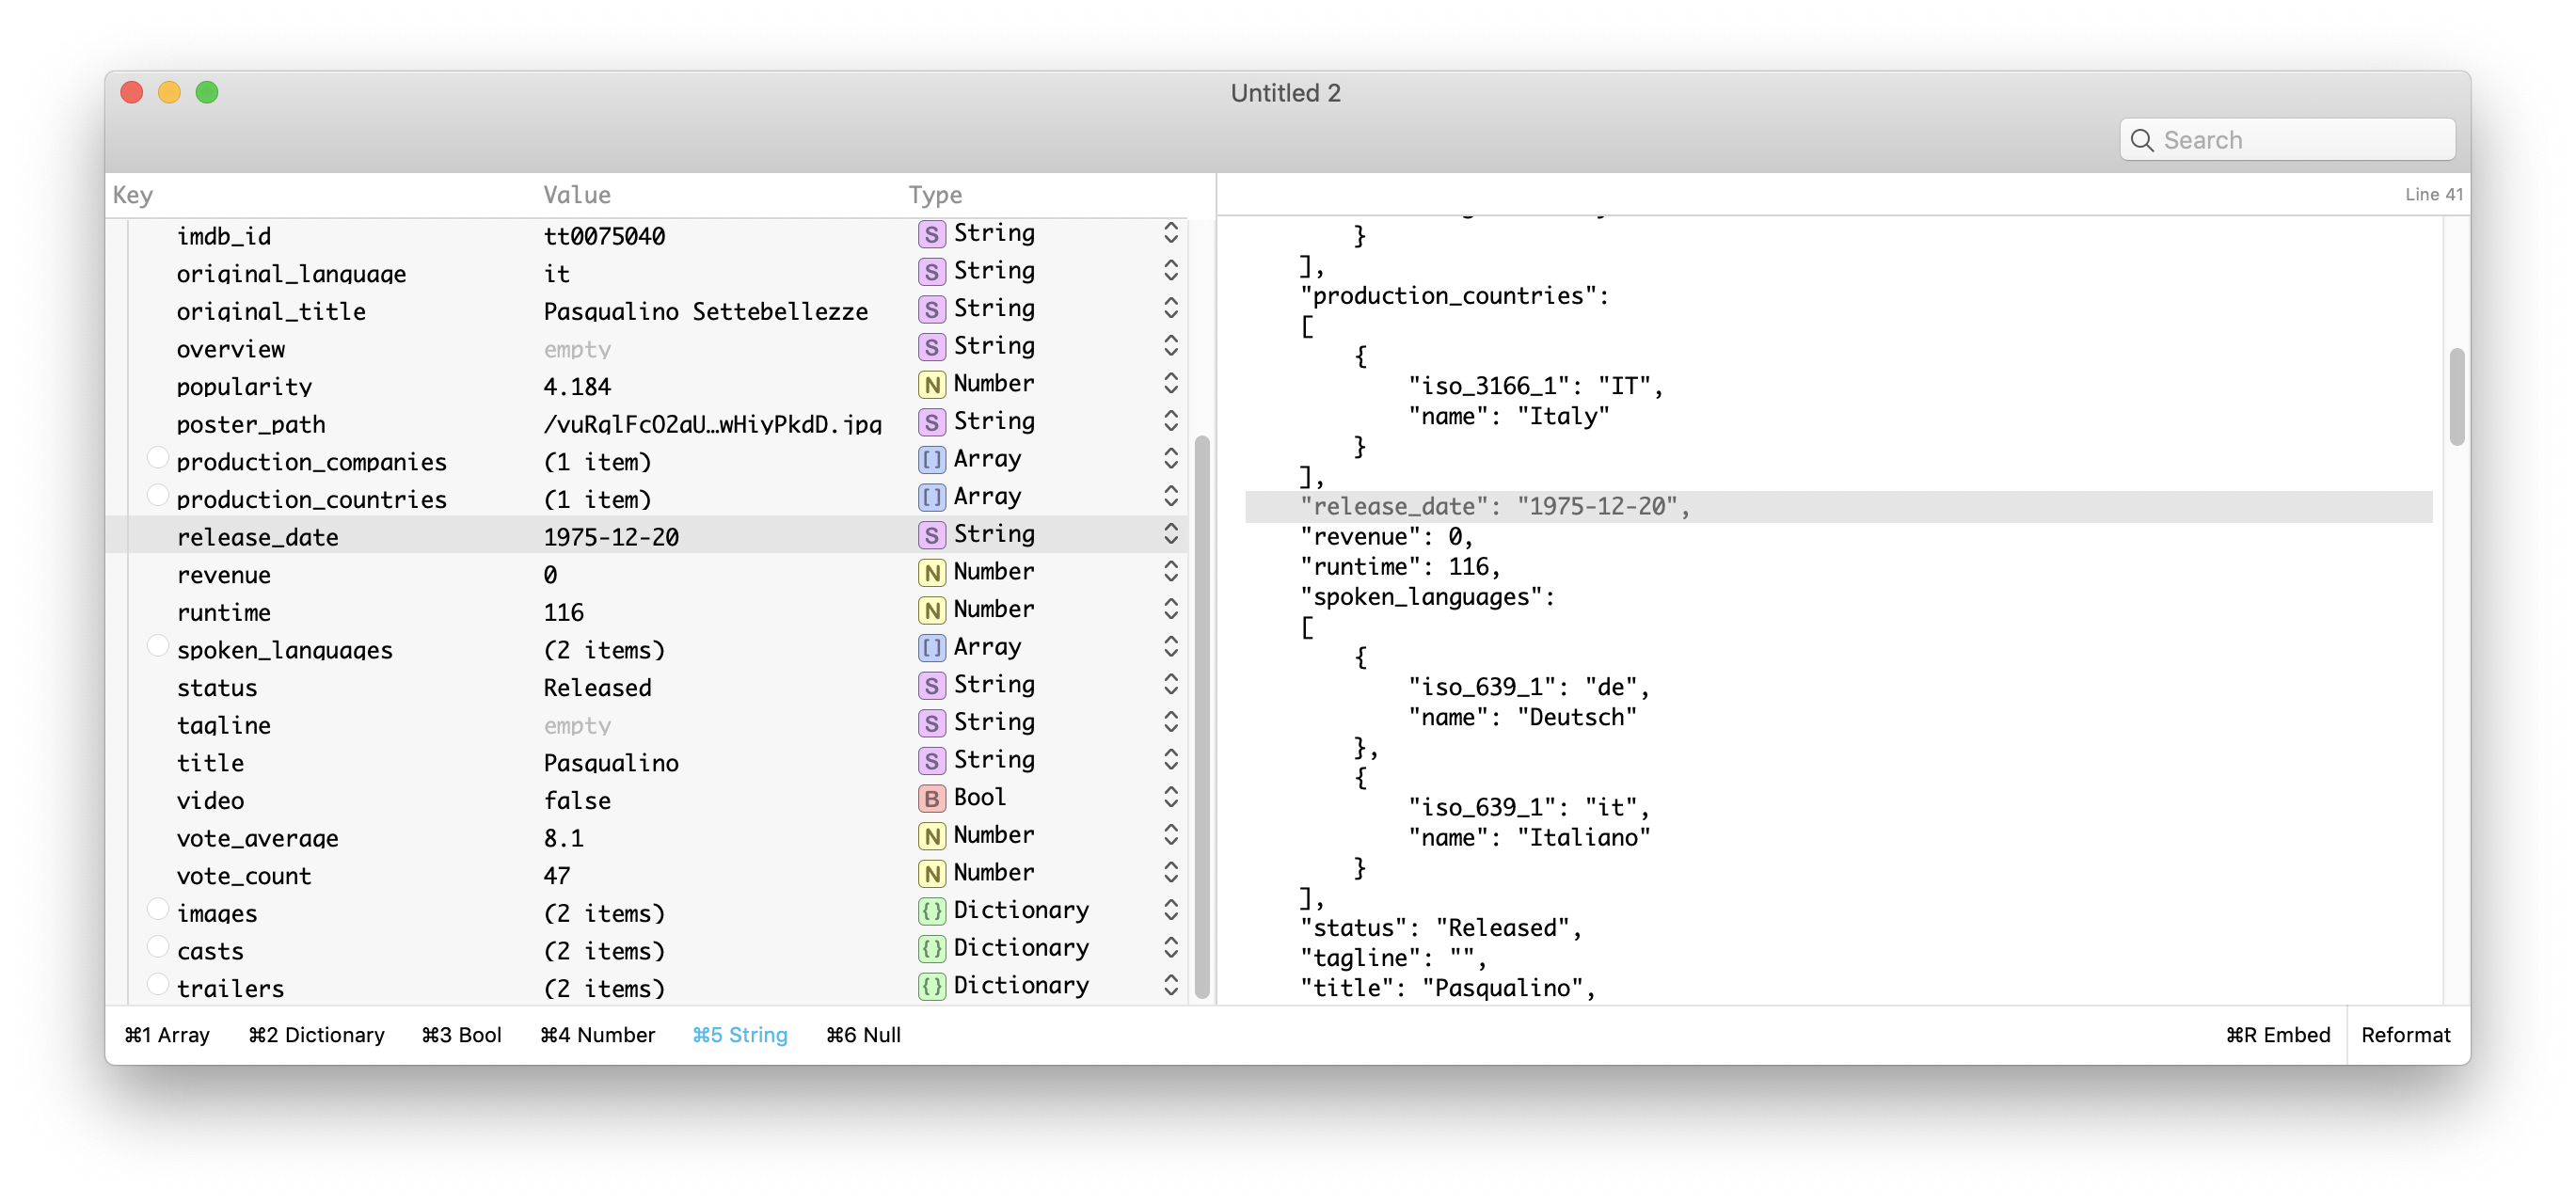Click the String type icon for imdb_id
The width and height of the screenshot is (2576, 1204).
click(931, 235)
